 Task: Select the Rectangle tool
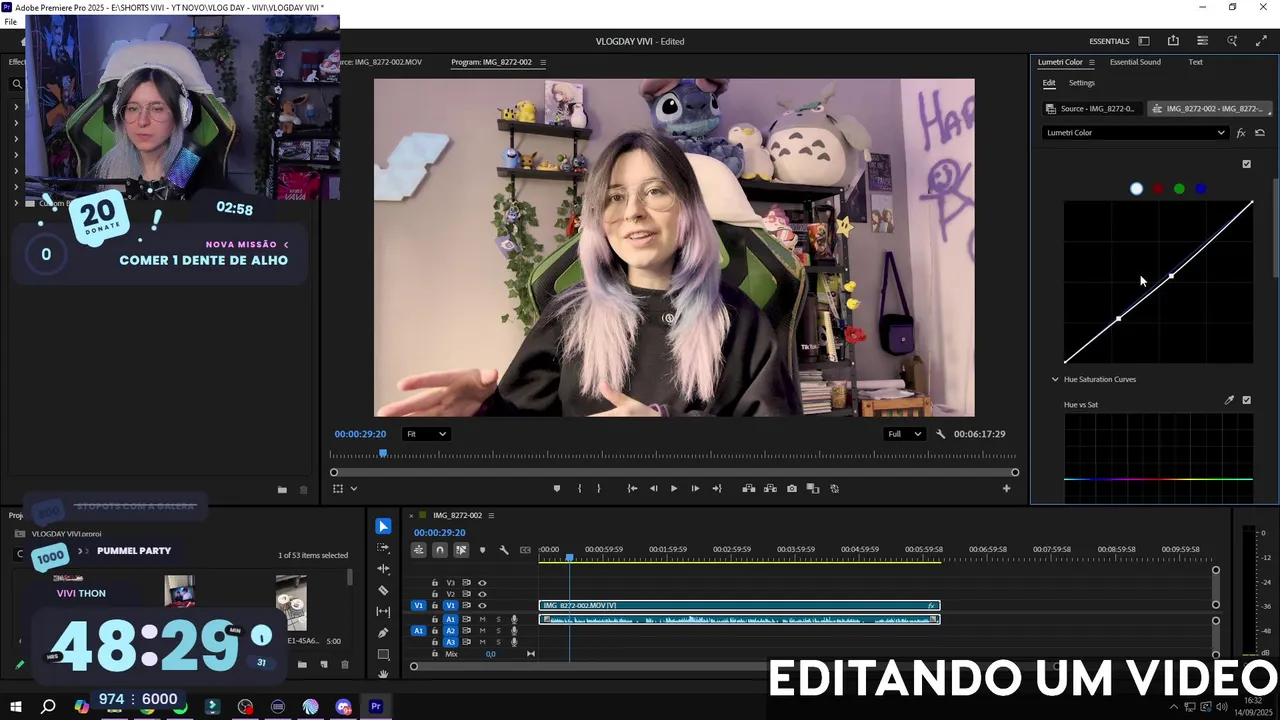(x=383, y=654)
